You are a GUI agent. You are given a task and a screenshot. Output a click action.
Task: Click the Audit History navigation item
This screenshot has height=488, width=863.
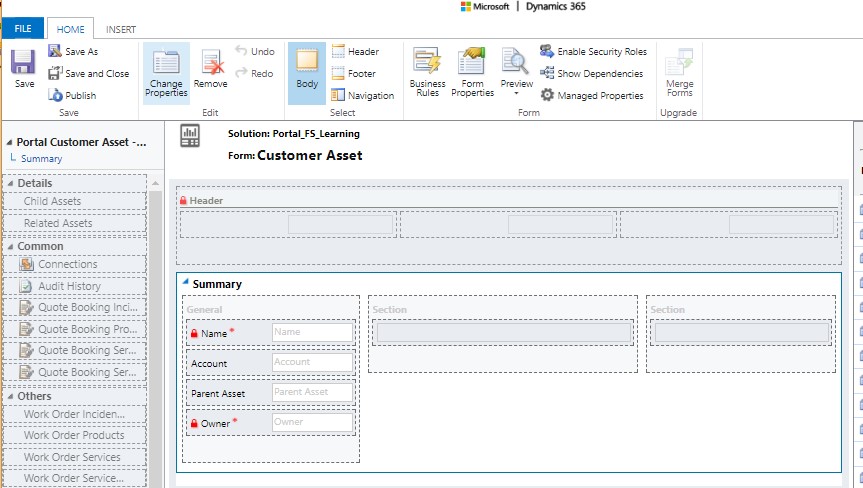[x=75, y=286]
